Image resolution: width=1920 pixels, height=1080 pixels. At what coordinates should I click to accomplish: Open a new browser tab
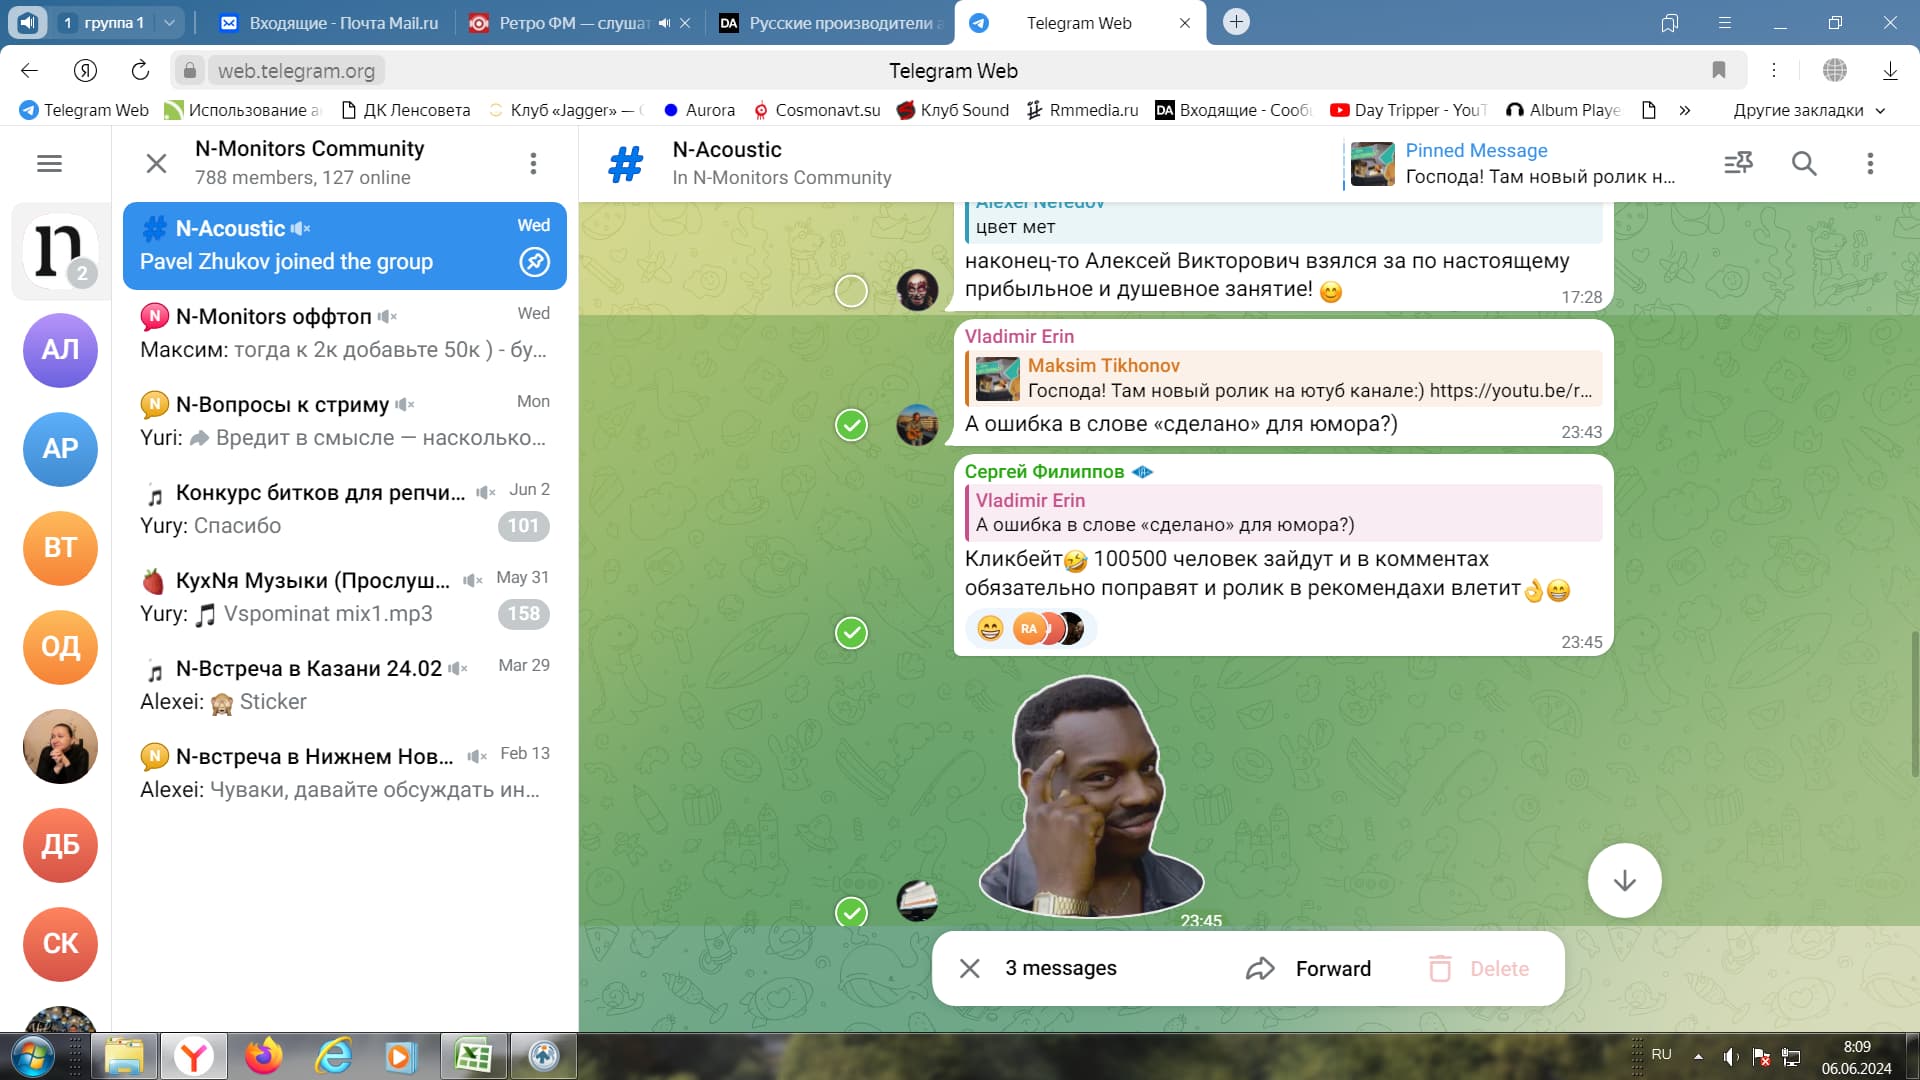(x=1236, y=22)
